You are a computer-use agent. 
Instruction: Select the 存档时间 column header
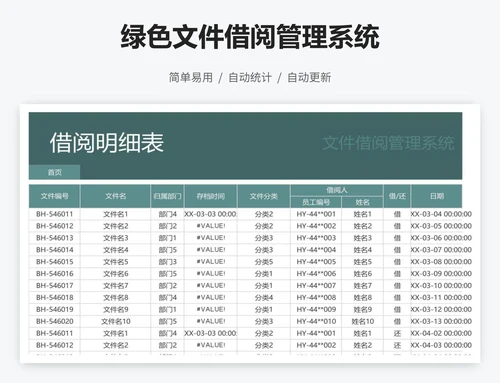[211, 196]
